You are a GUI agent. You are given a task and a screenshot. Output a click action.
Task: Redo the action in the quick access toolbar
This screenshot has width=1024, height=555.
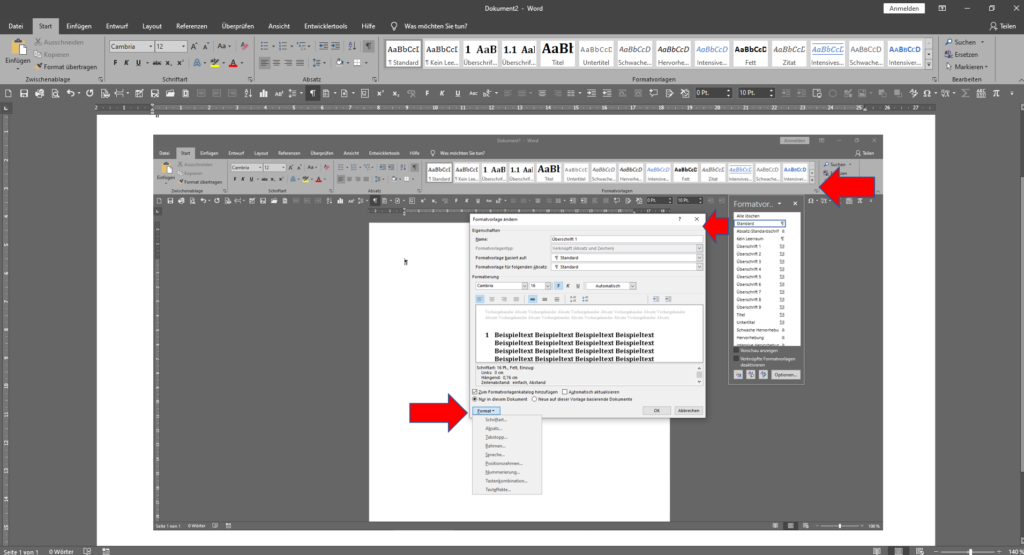click(x=89, y=93)
